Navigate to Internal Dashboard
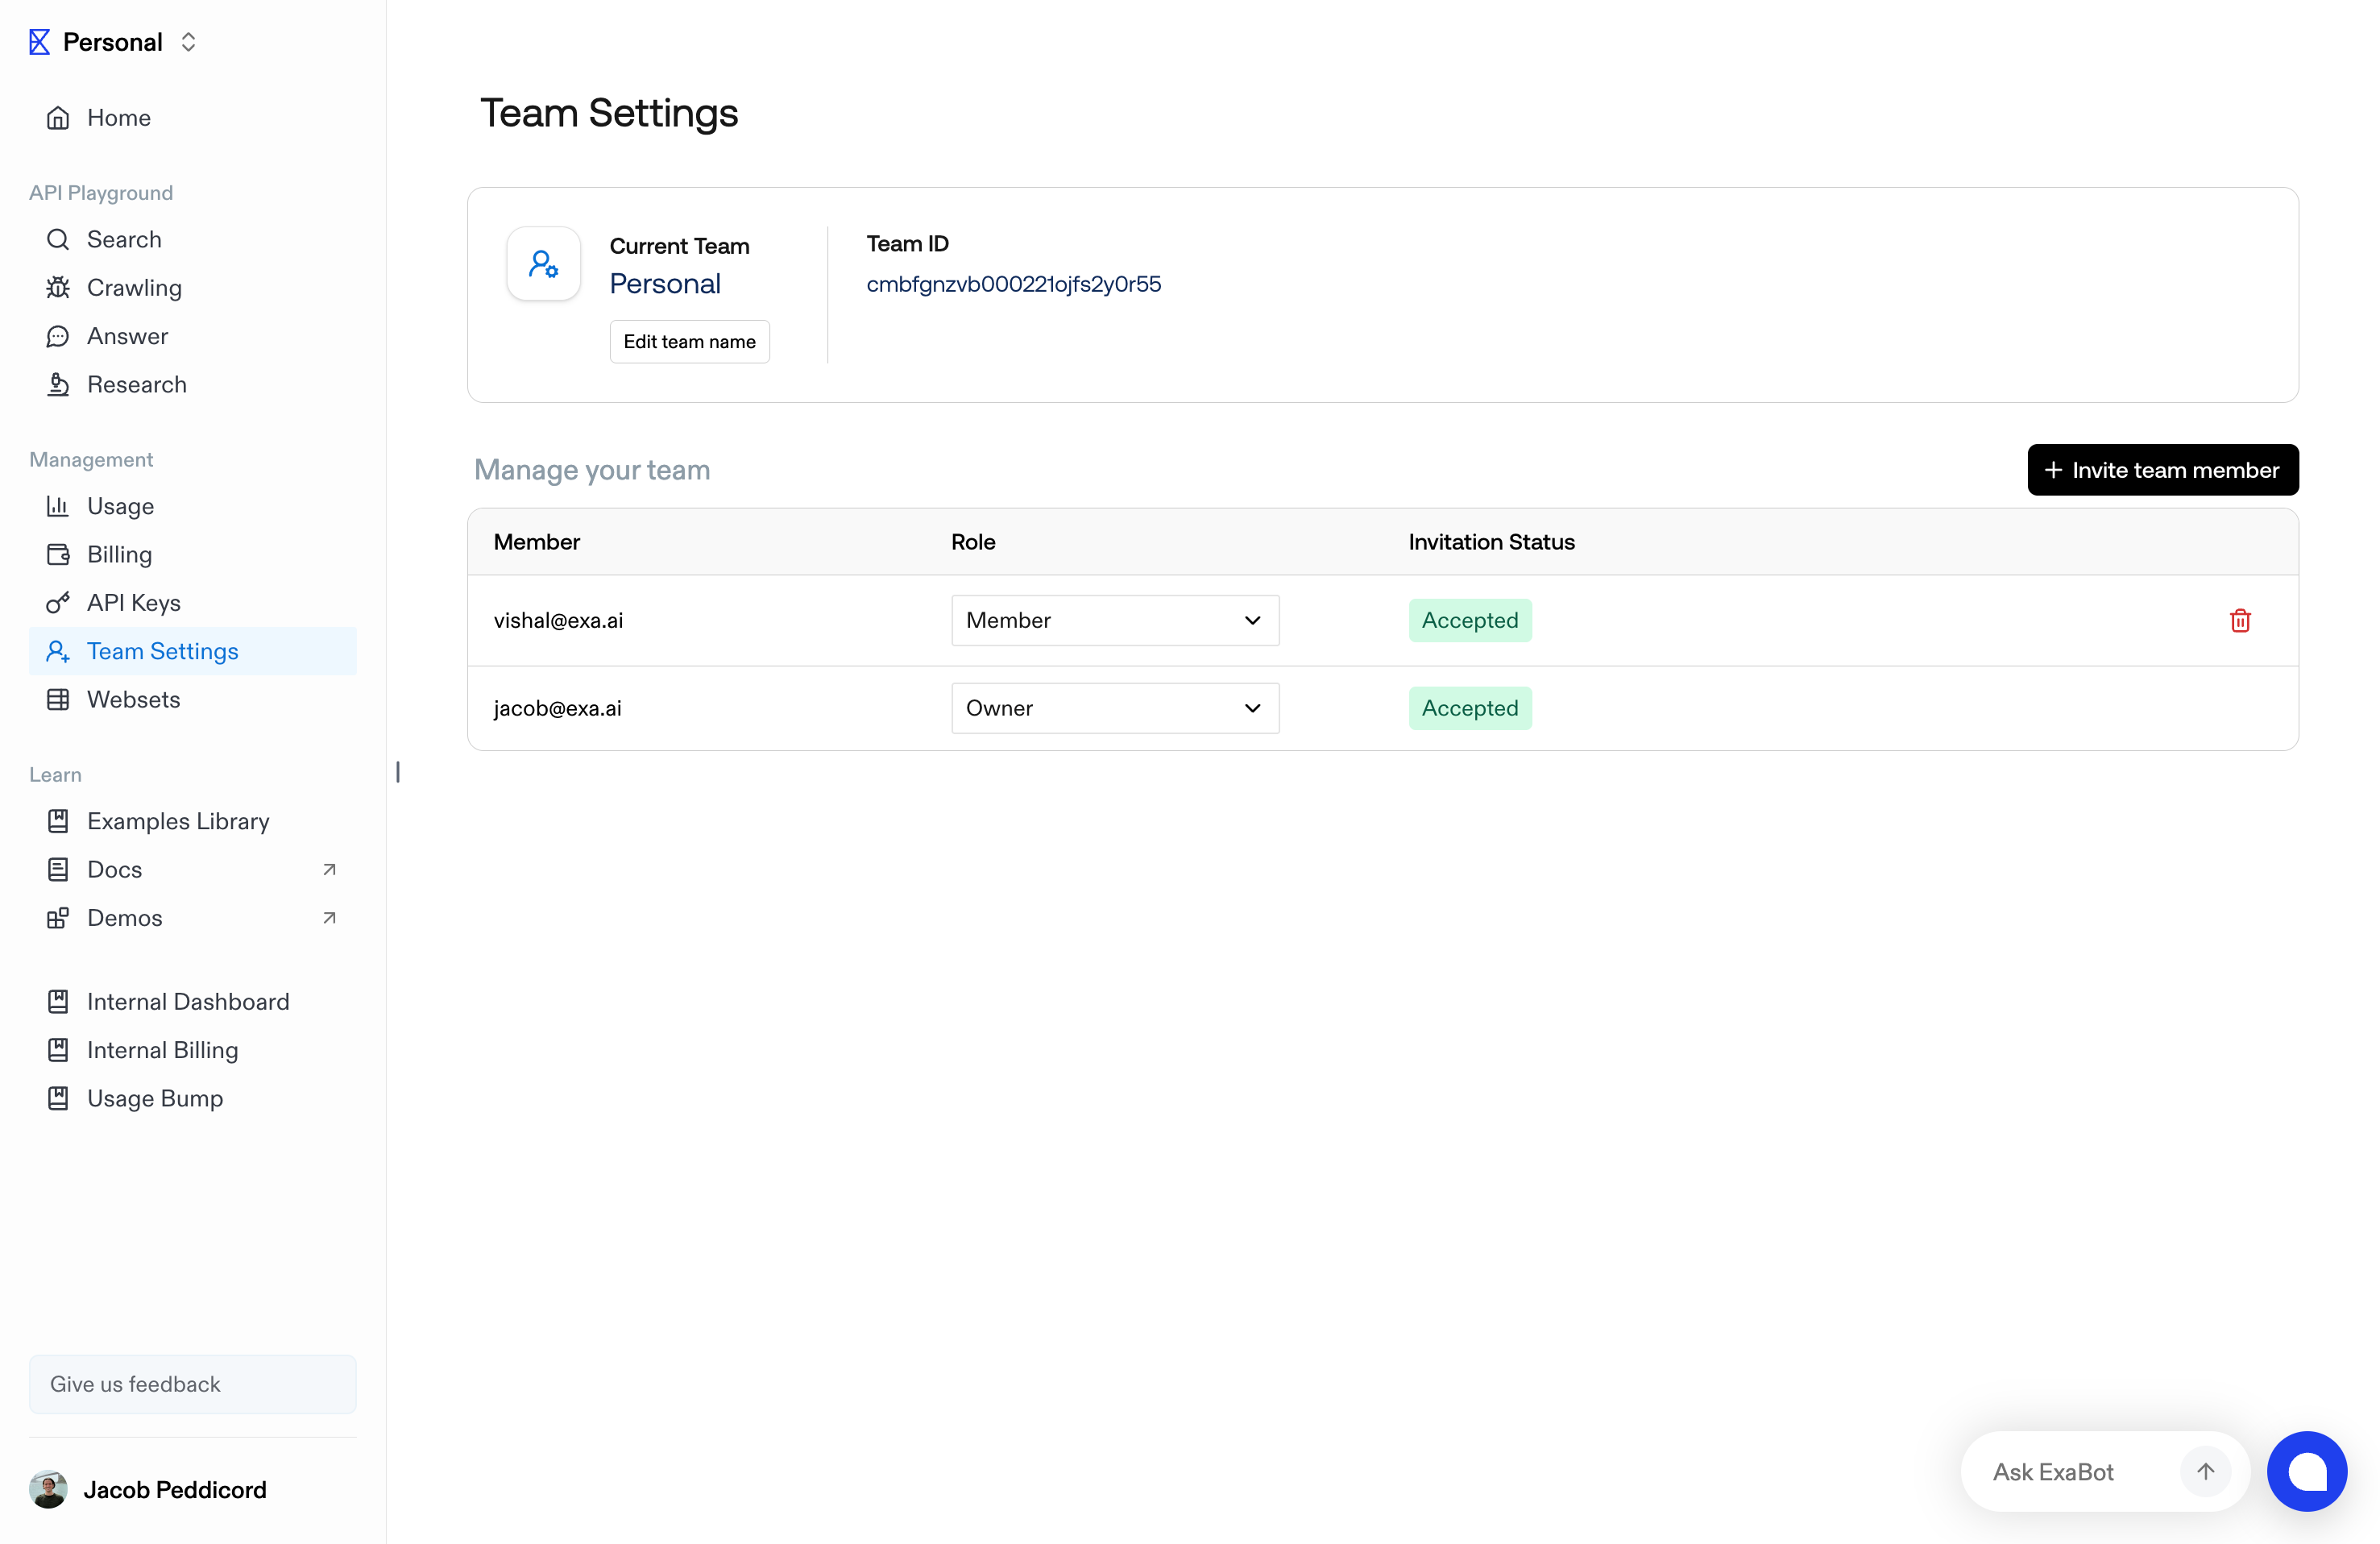 tap(188, 1002)
